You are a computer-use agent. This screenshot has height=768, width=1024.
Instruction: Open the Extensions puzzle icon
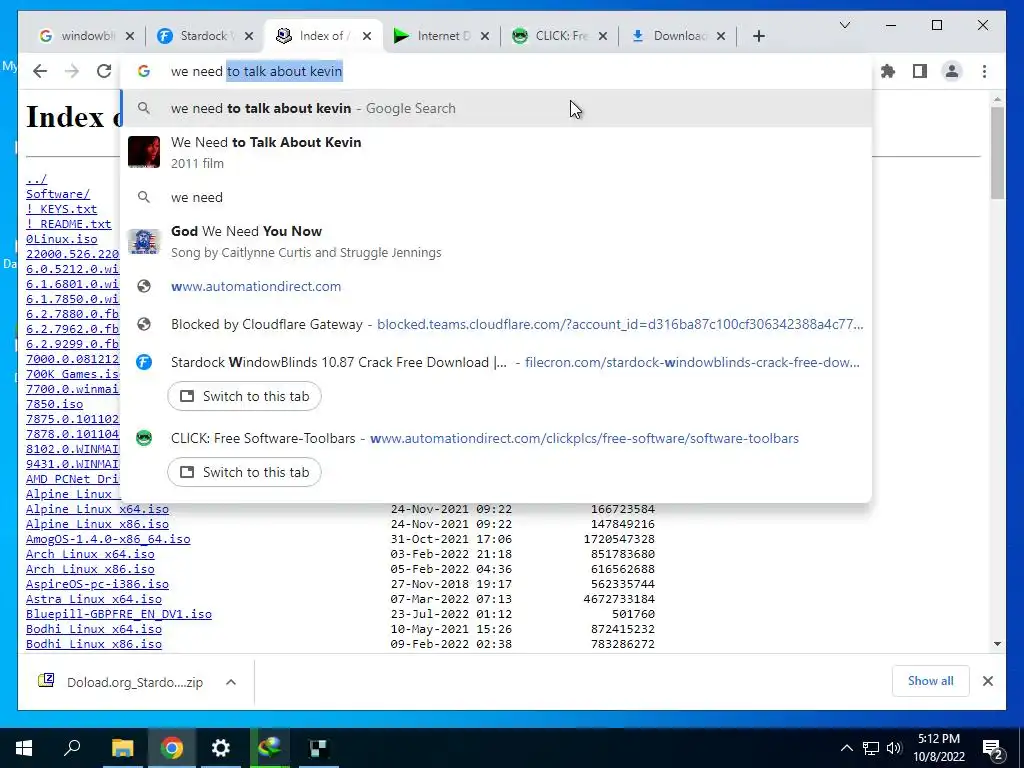pyautogui.click(x=888, y=71)
